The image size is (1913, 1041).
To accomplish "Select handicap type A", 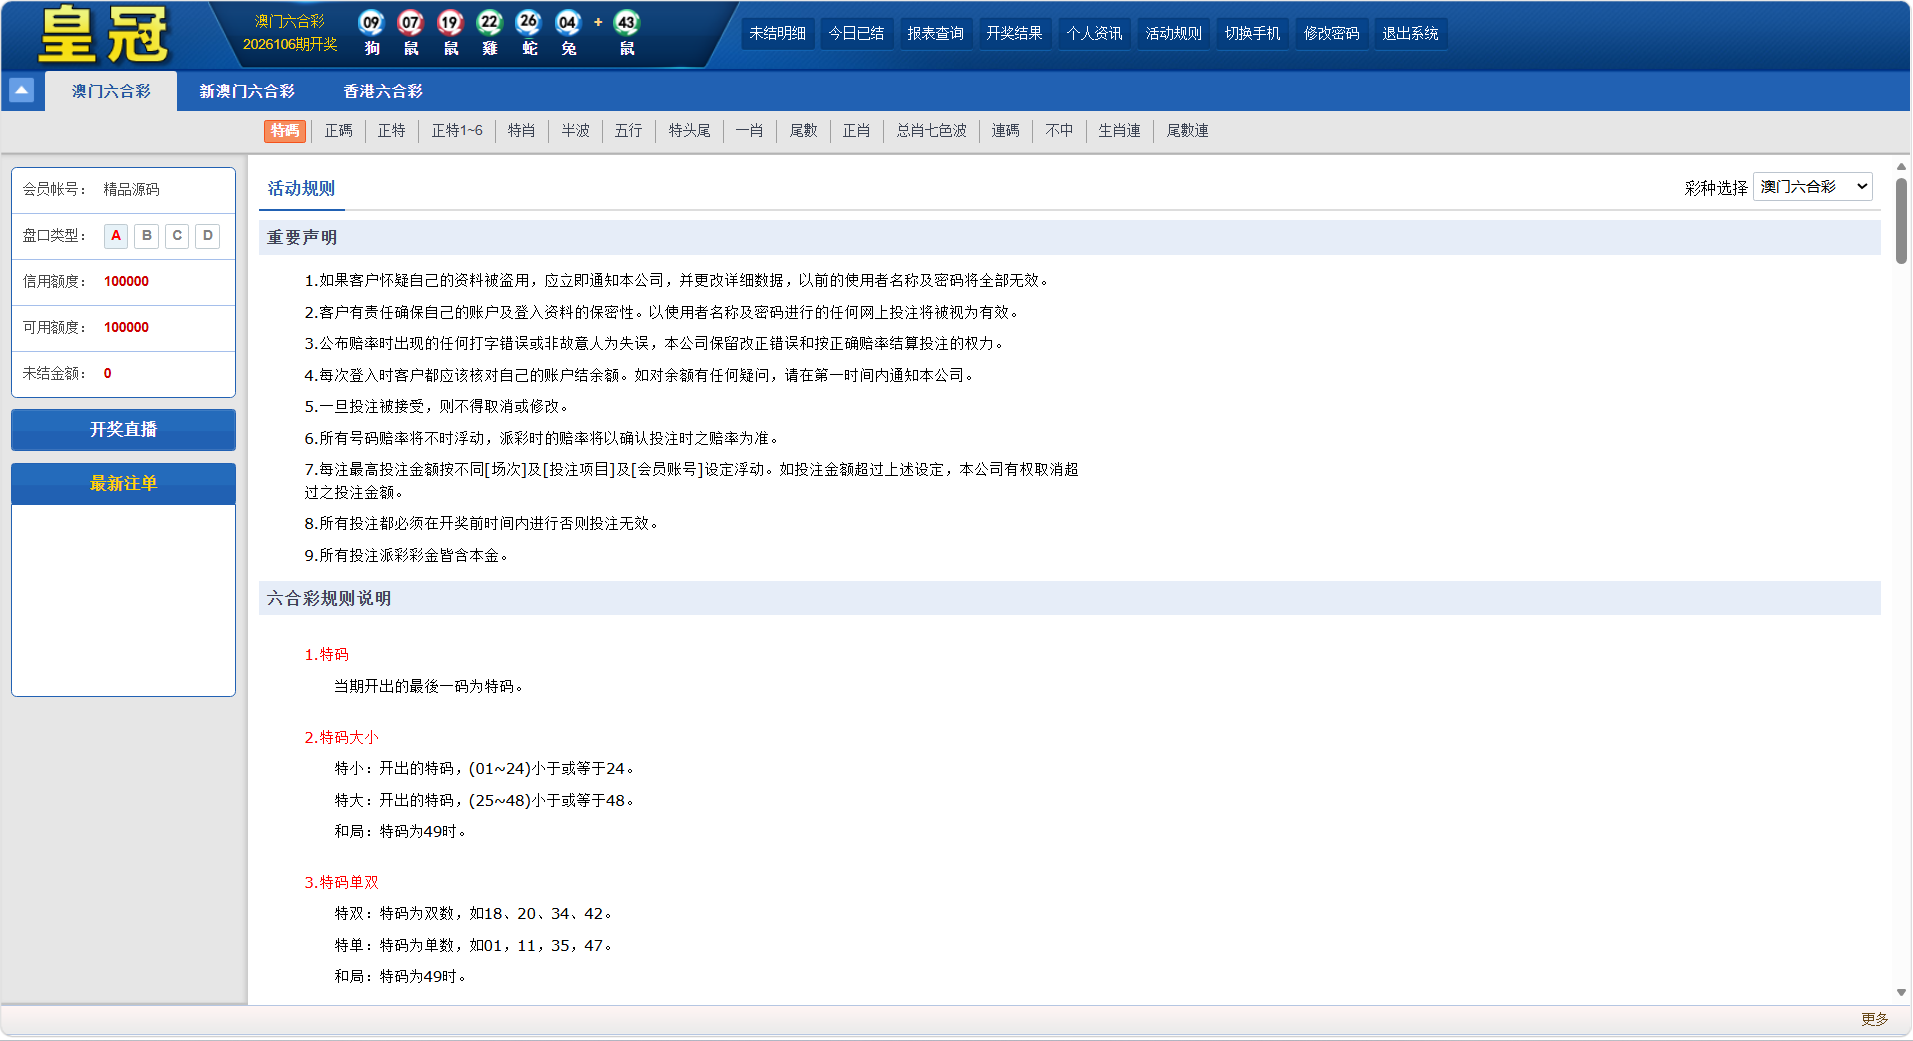I will (116, 236).
